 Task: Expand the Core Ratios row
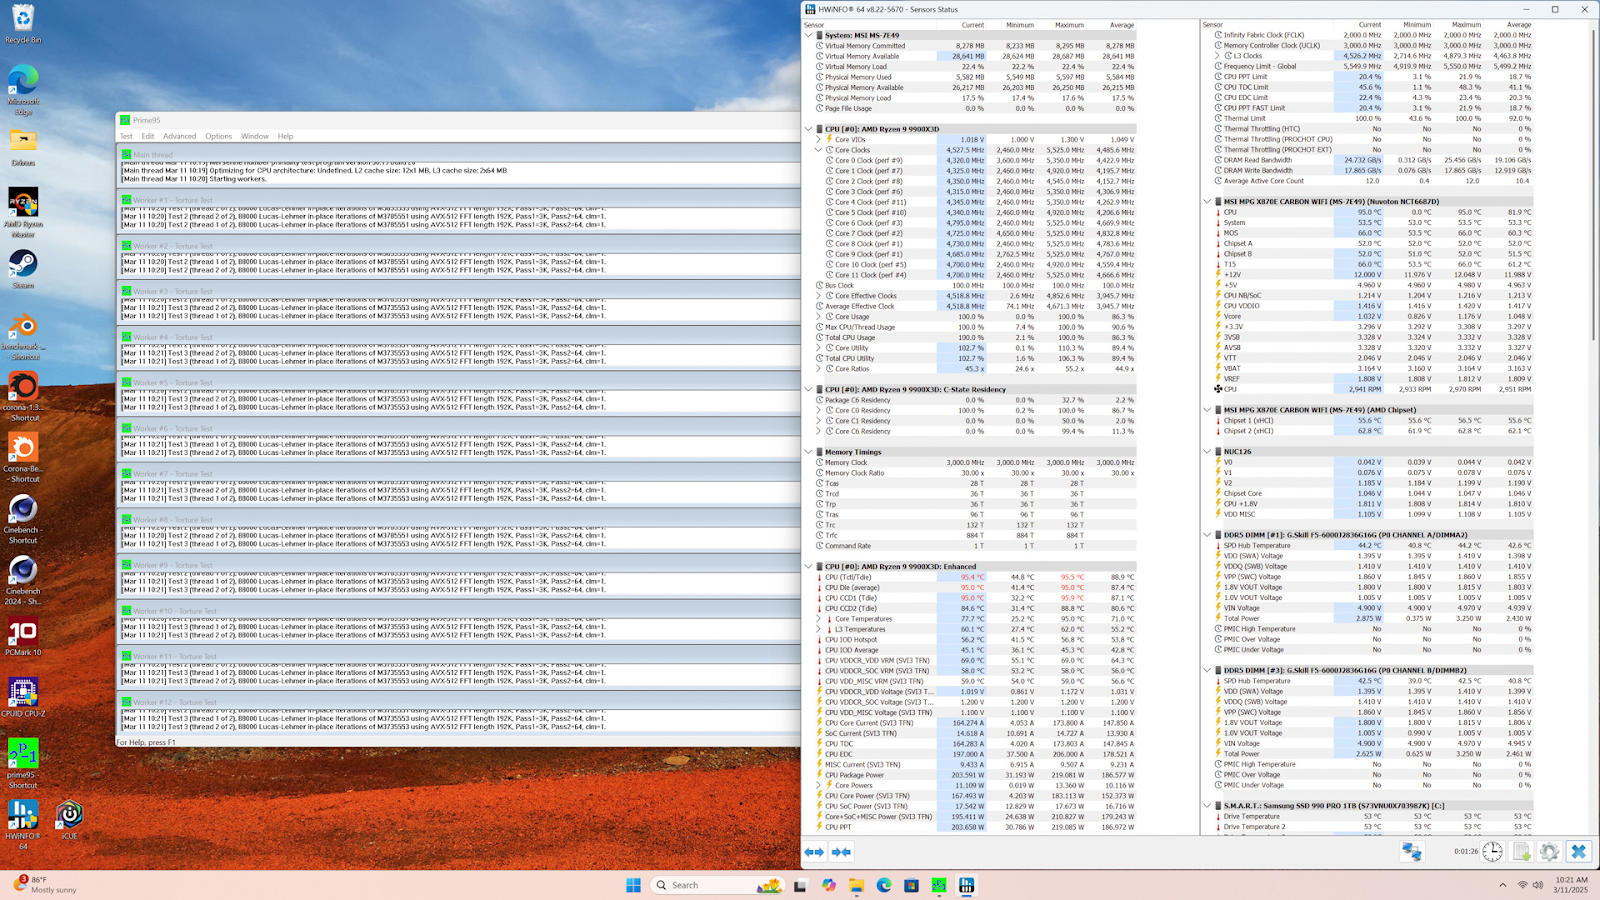[818, 369]
